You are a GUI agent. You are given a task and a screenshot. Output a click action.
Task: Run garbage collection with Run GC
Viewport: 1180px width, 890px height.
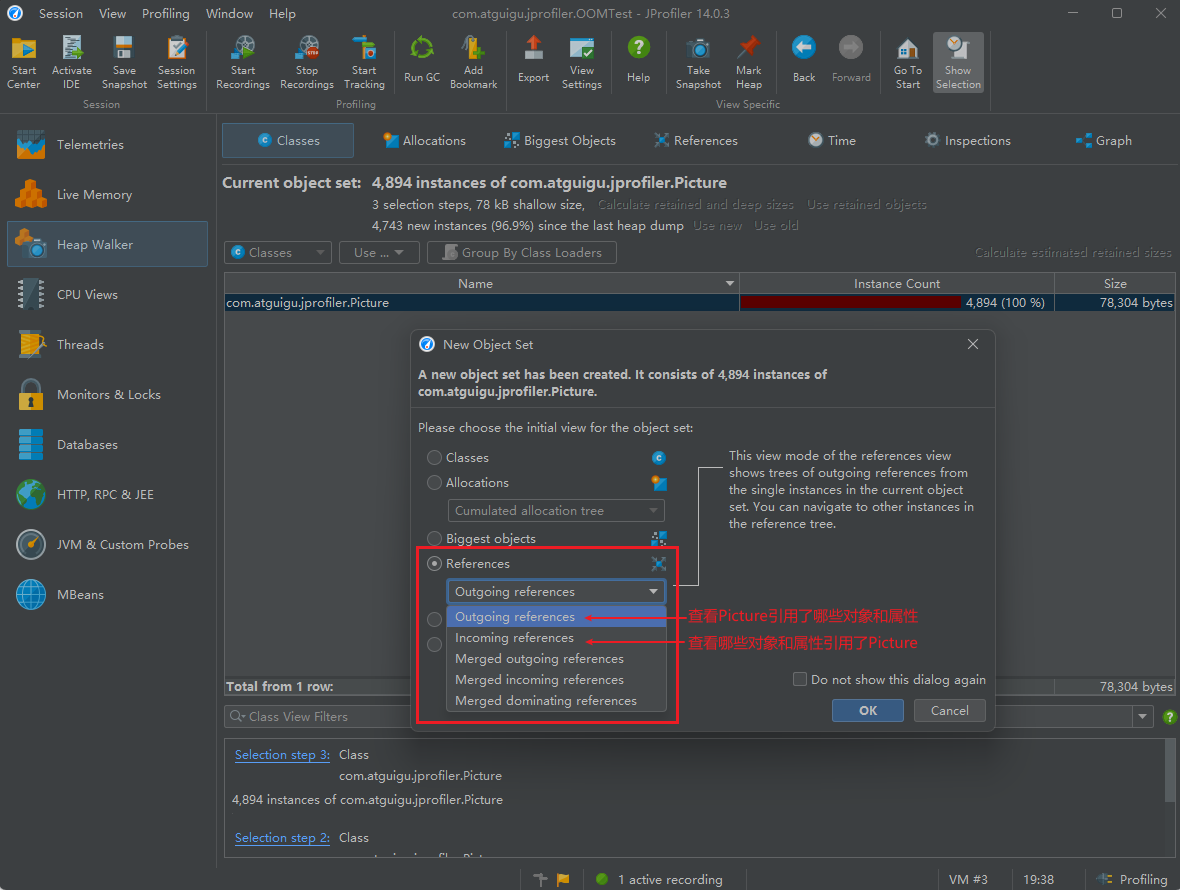[421, 60]
